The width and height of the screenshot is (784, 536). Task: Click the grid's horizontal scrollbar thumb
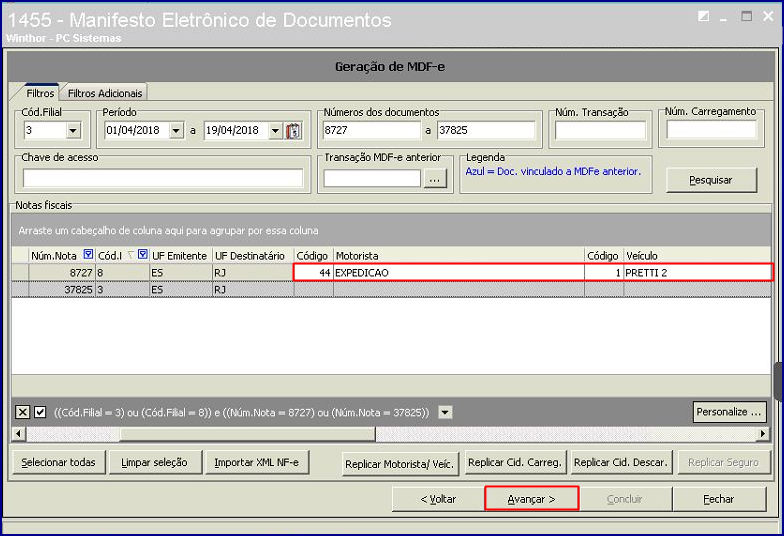click(247, 434)
